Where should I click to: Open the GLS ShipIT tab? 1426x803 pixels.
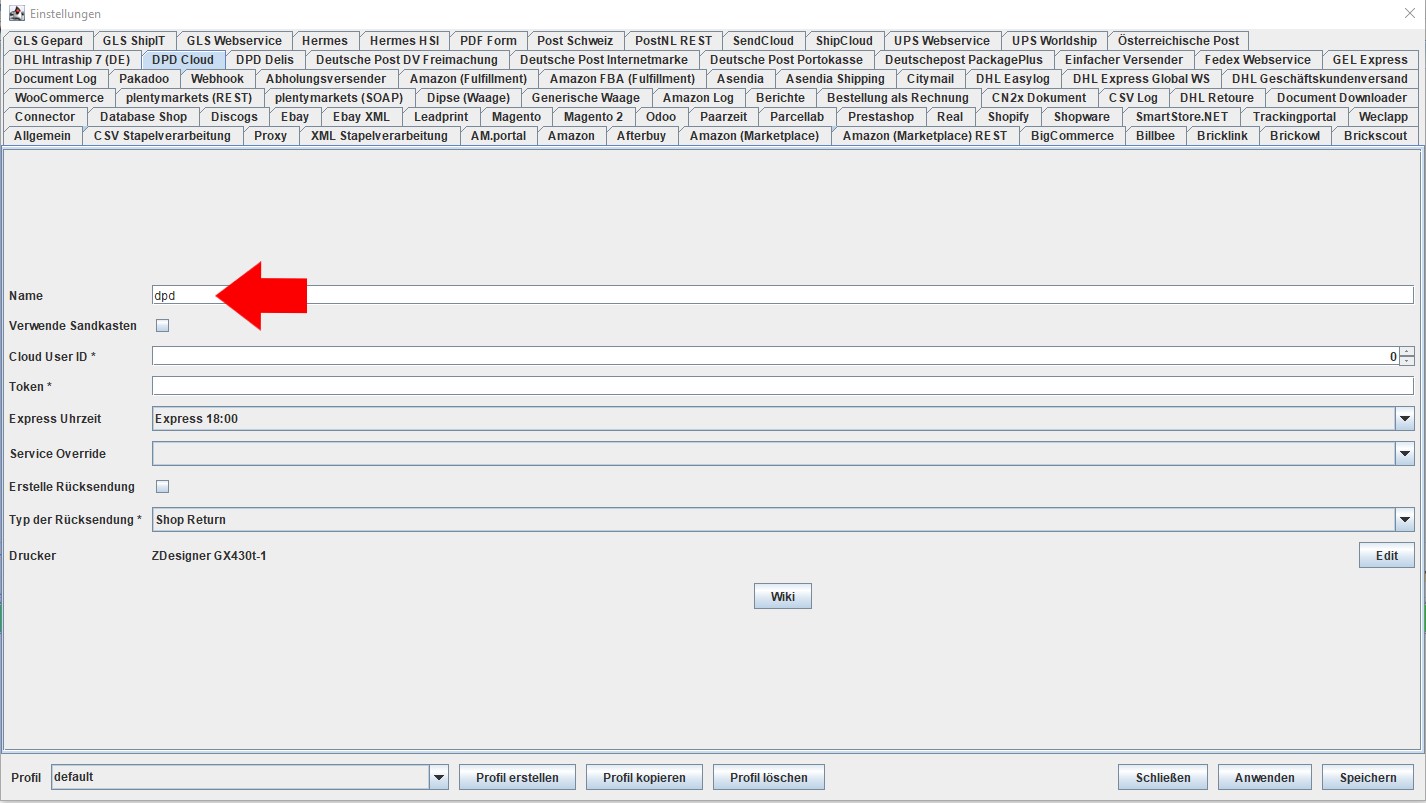coord(134,41)
